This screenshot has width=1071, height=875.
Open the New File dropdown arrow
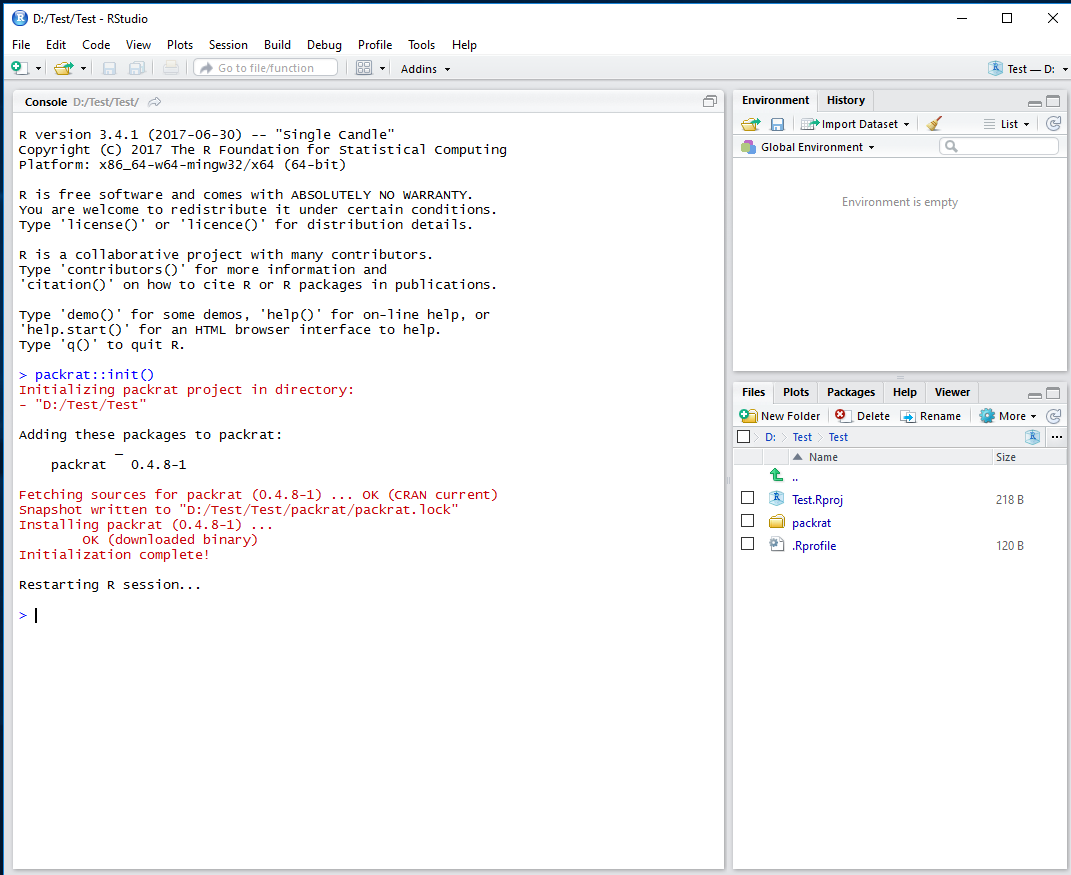38,69
